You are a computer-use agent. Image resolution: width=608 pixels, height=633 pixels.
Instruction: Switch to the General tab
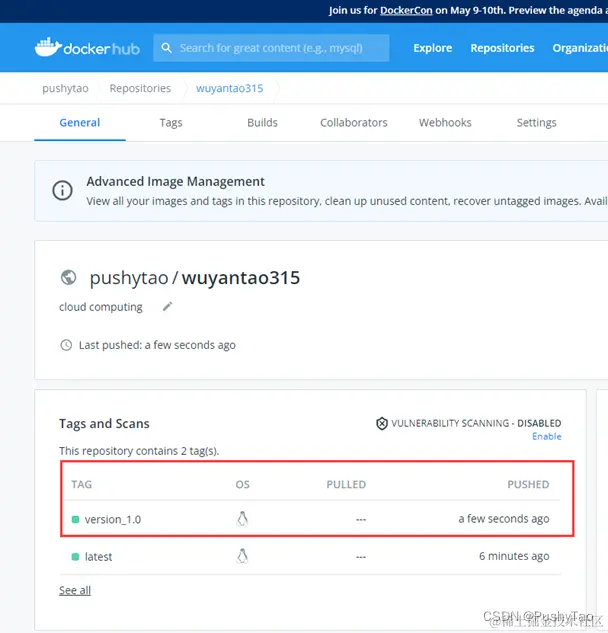point(80,123)
